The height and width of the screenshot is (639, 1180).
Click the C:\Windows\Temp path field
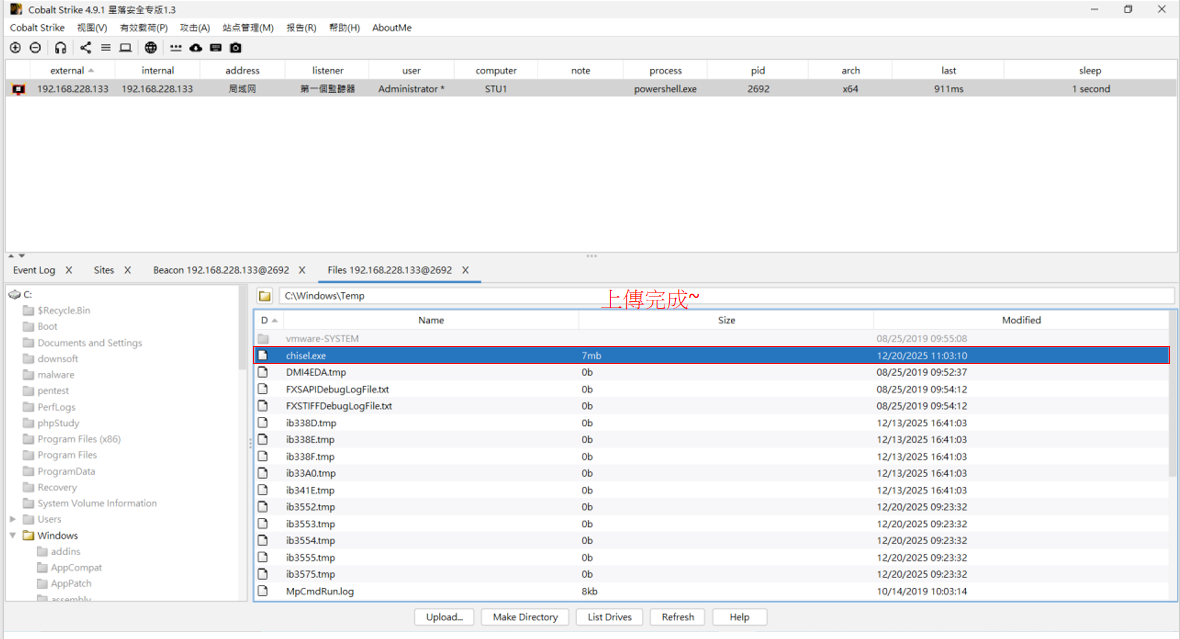coord(725,296)
